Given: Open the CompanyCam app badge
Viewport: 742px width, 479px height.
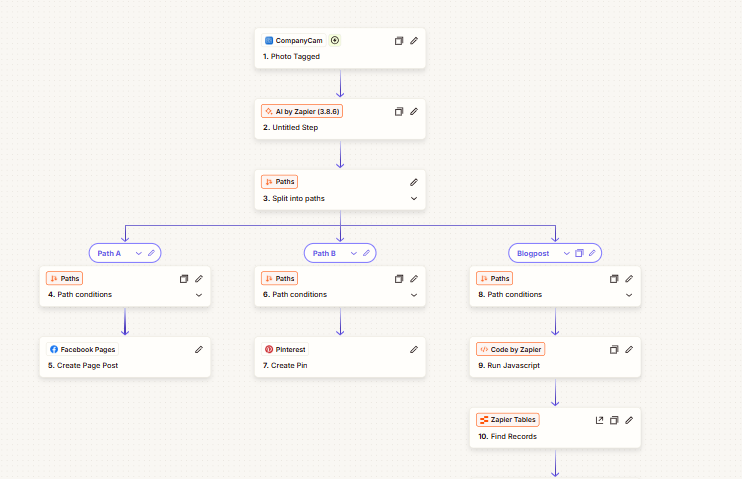Looking at the screenshot, I should click(293, 40).
